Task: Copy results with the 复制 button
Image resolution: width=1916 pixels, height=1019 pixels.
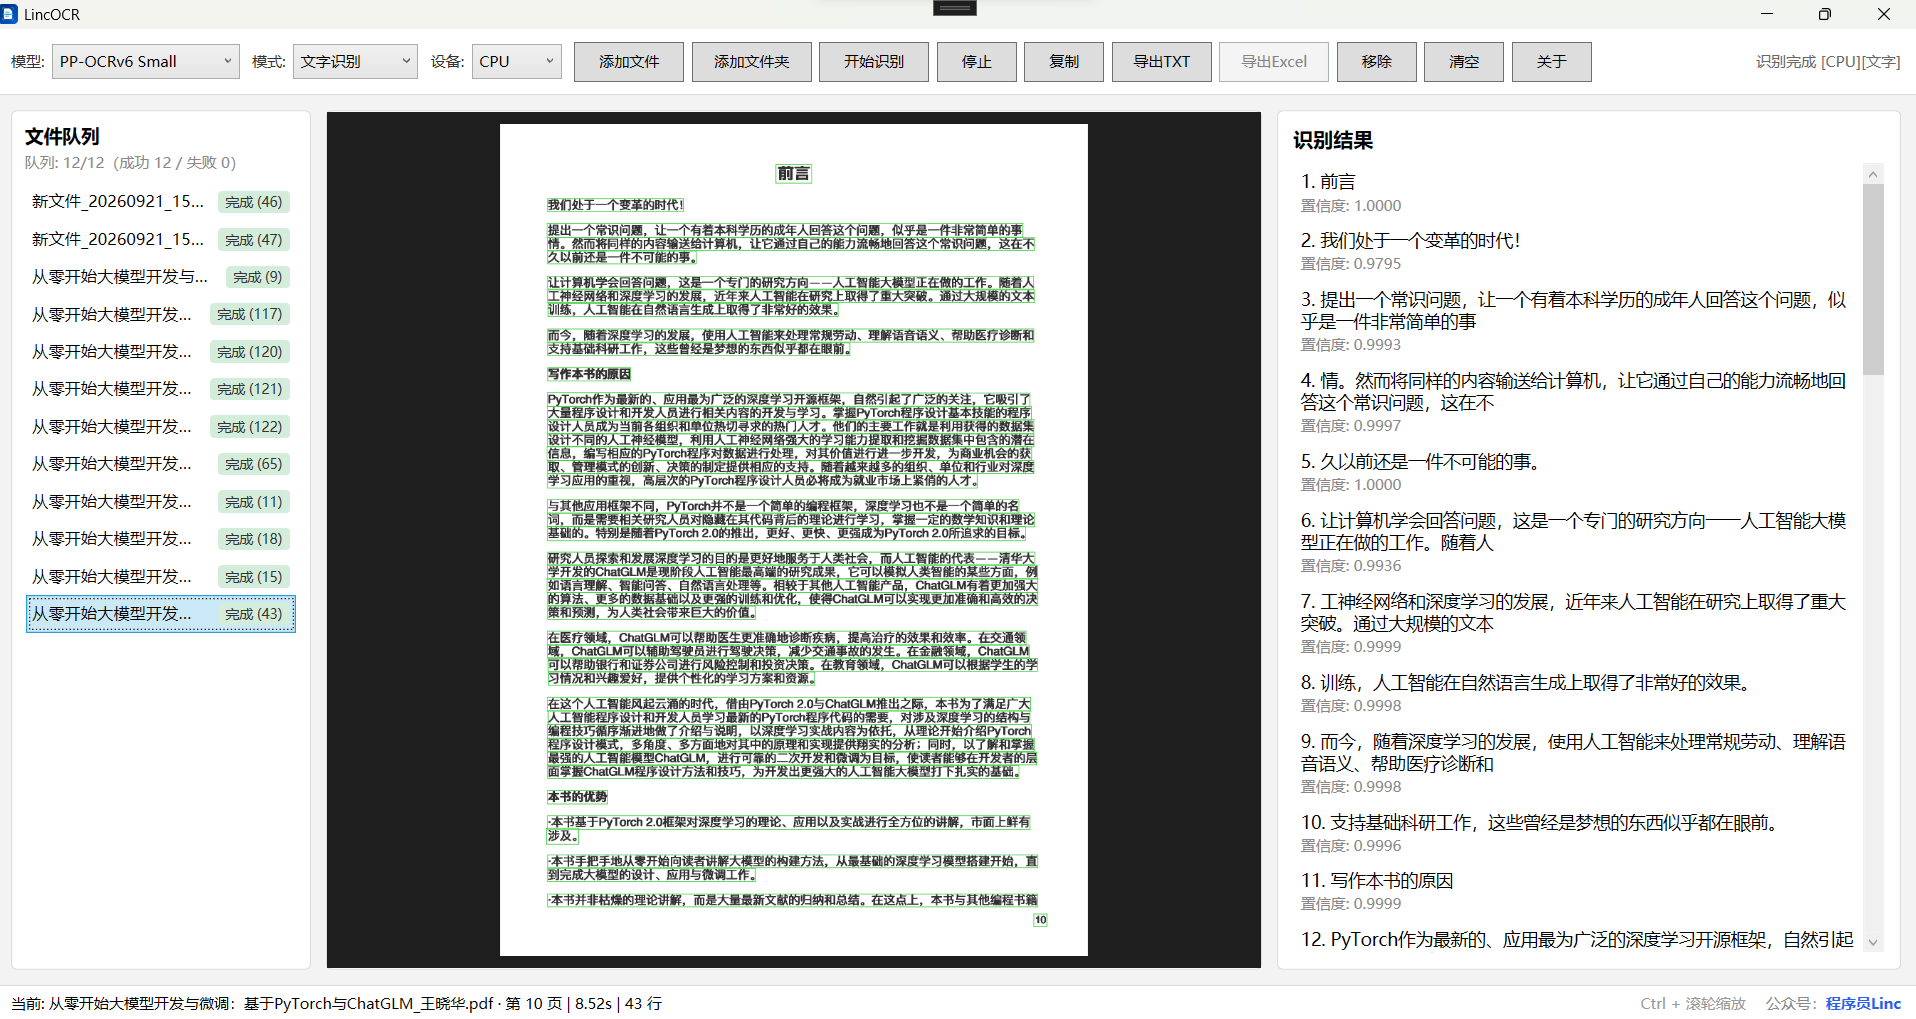Action: coord(1064,61)
